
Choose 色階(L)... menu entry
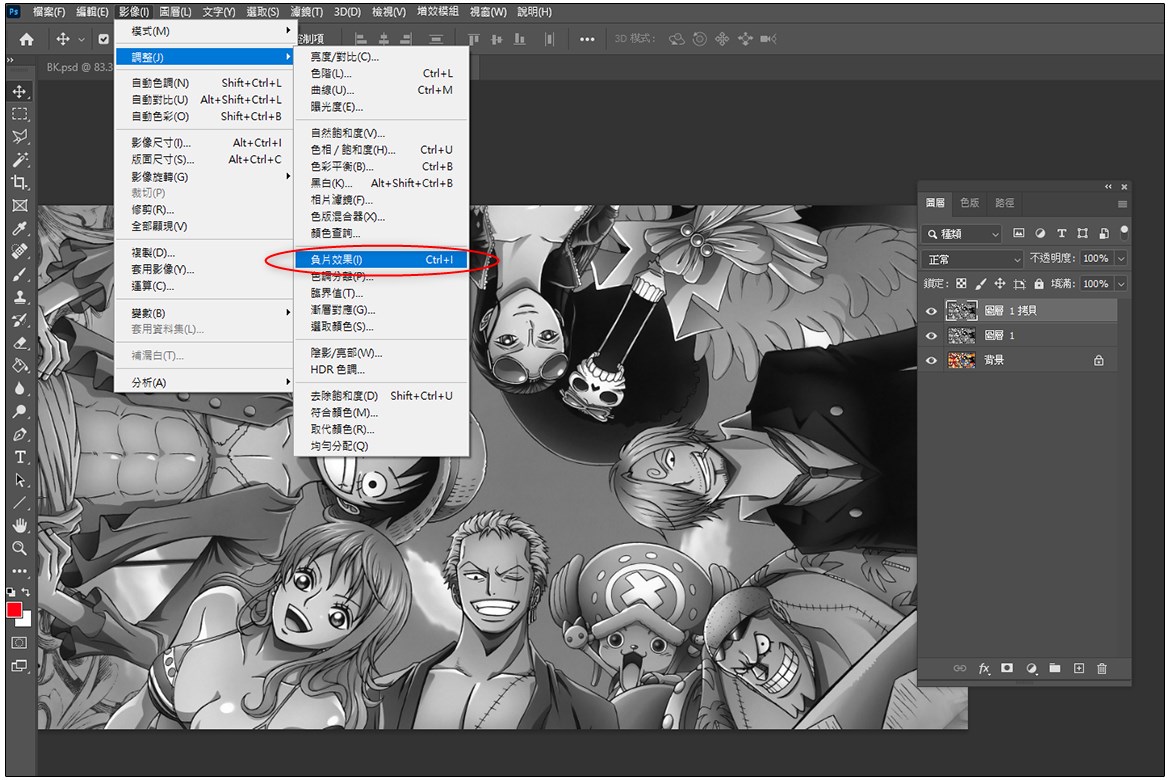381,73
